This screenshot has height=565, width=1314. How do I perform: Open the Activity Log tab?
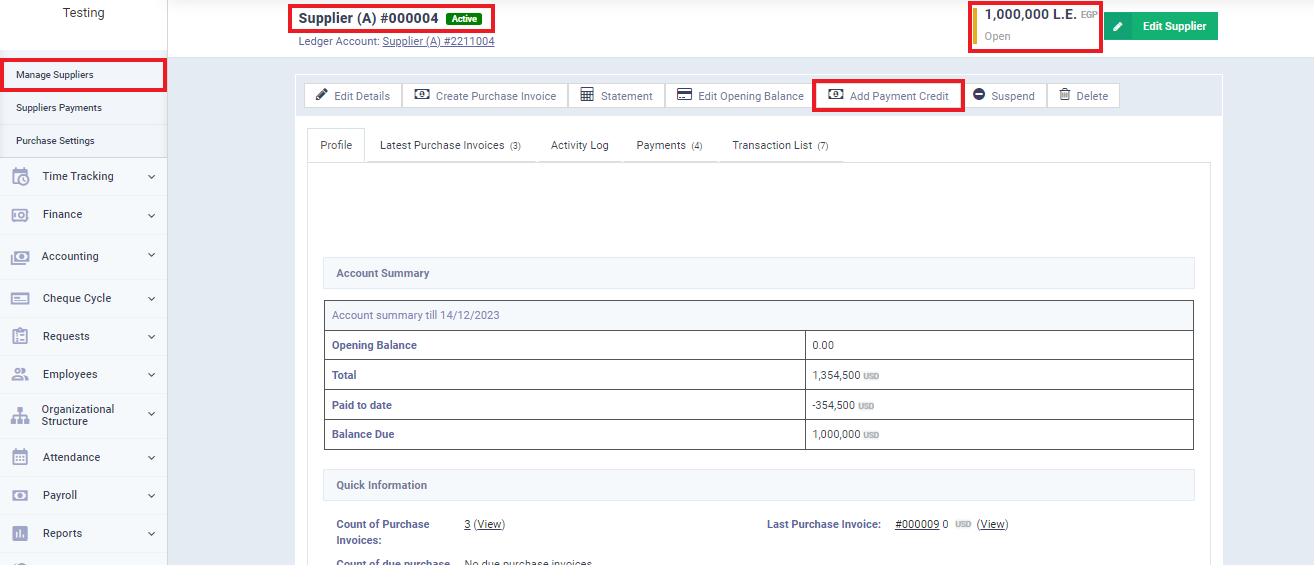[579, 146]
